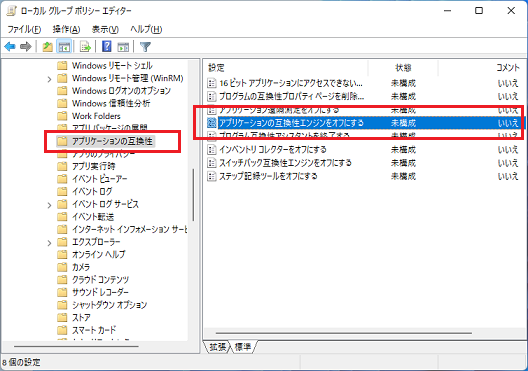Select オンライン ヘルプ folder

(x=98, y=254)
